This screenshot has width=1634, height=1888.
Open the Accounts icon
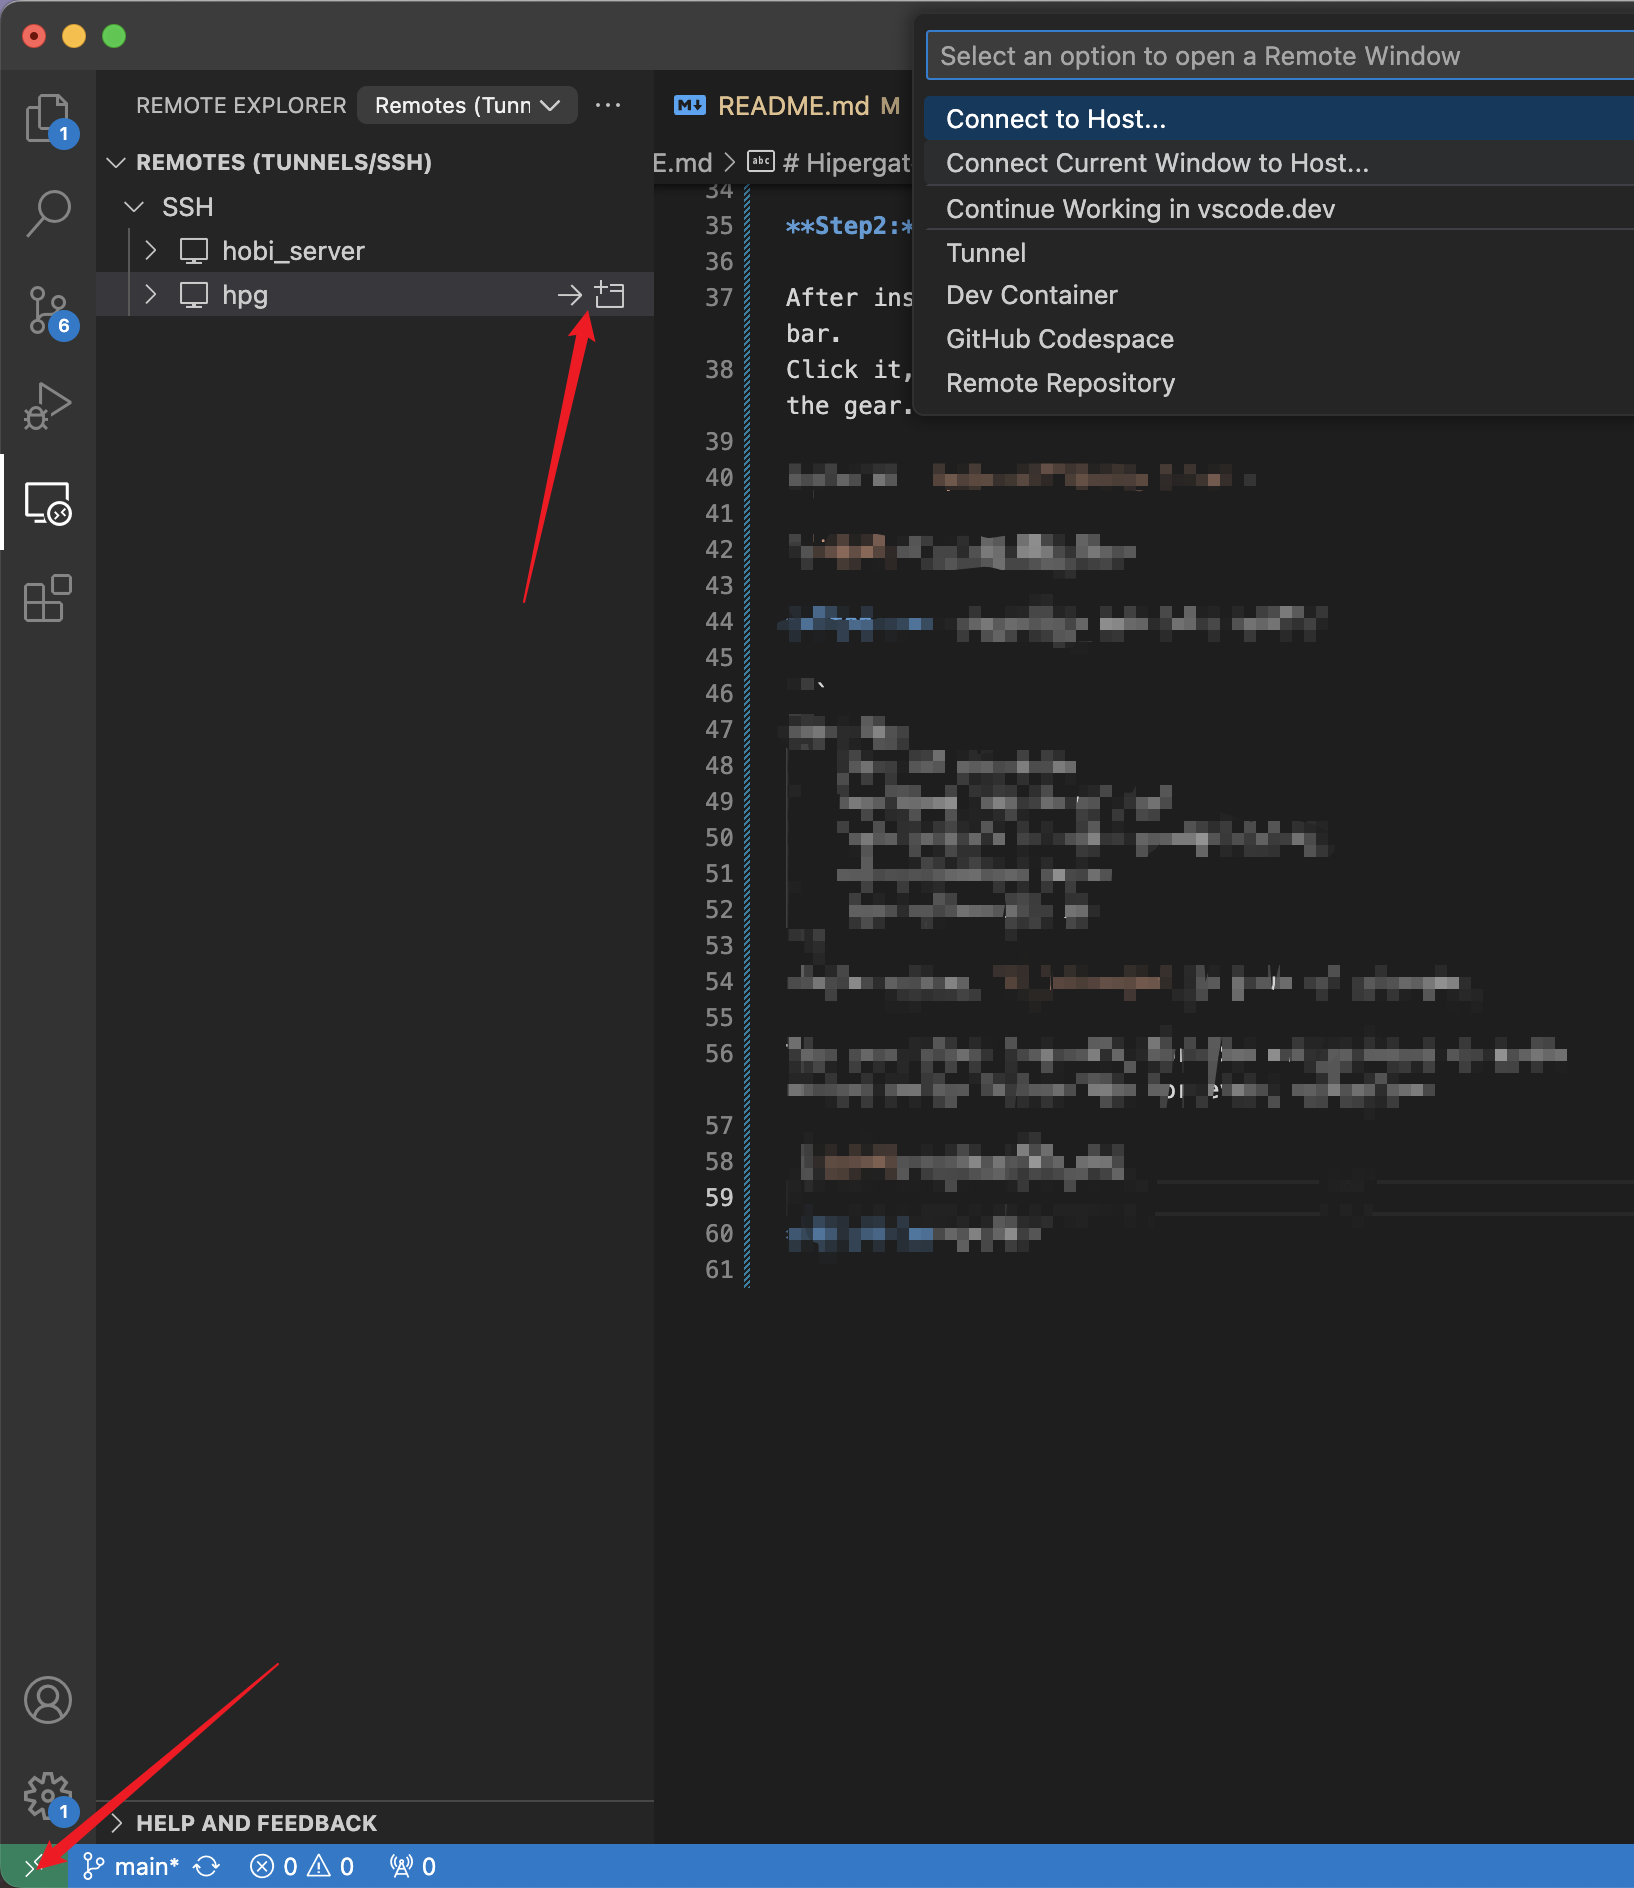tap(48, 1700)
